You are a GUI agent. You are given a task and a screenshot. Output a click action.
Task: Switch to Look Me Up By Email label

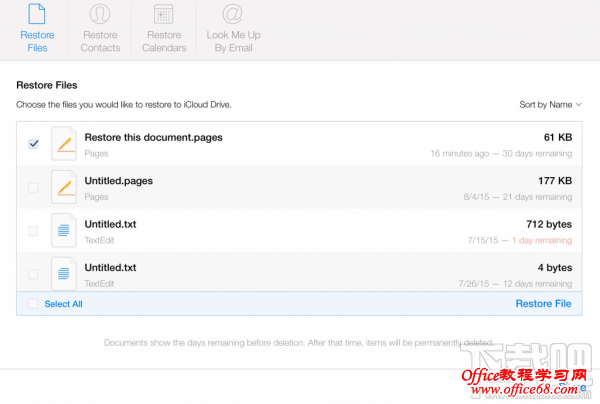point(233,41)
